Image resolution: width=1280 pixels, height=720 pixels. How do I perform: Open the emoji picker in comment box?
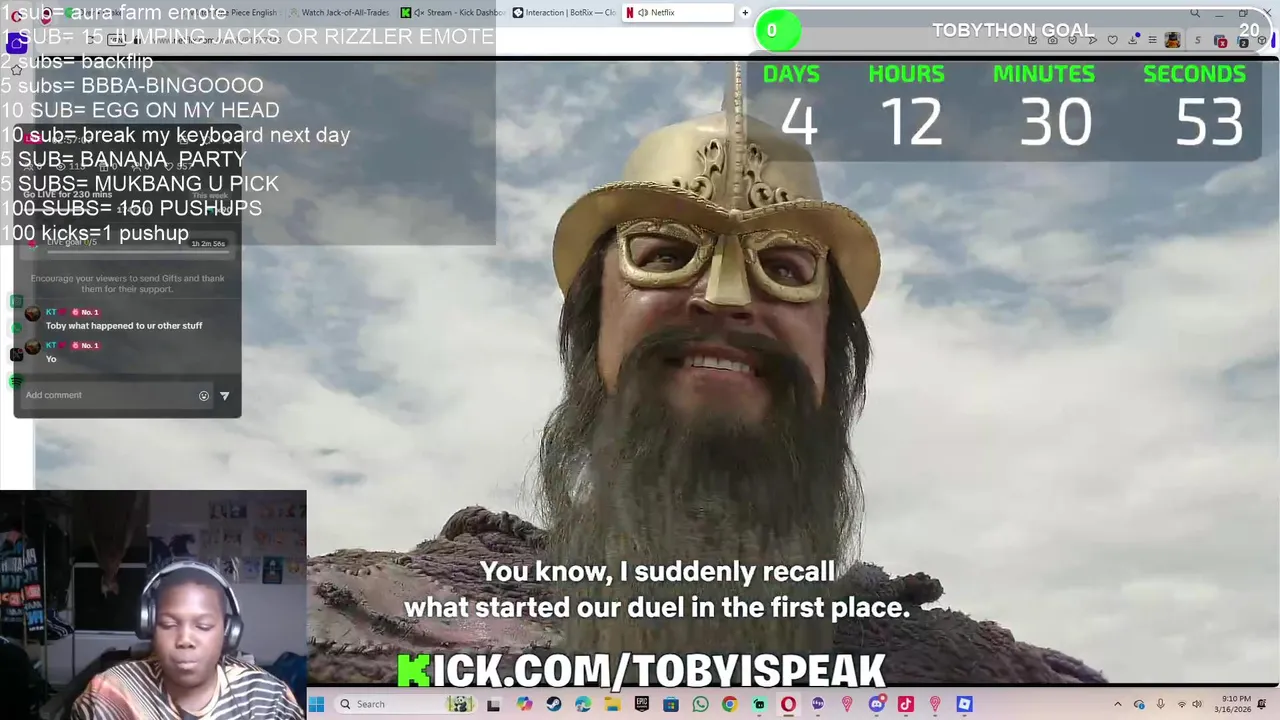click(x=204, y=396)
